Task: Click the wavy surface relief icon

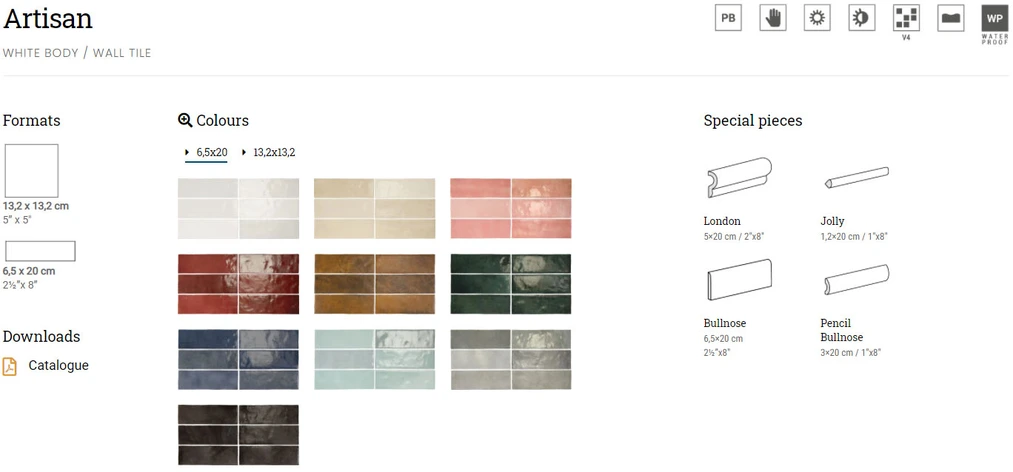Action: (x=951, y=18)
